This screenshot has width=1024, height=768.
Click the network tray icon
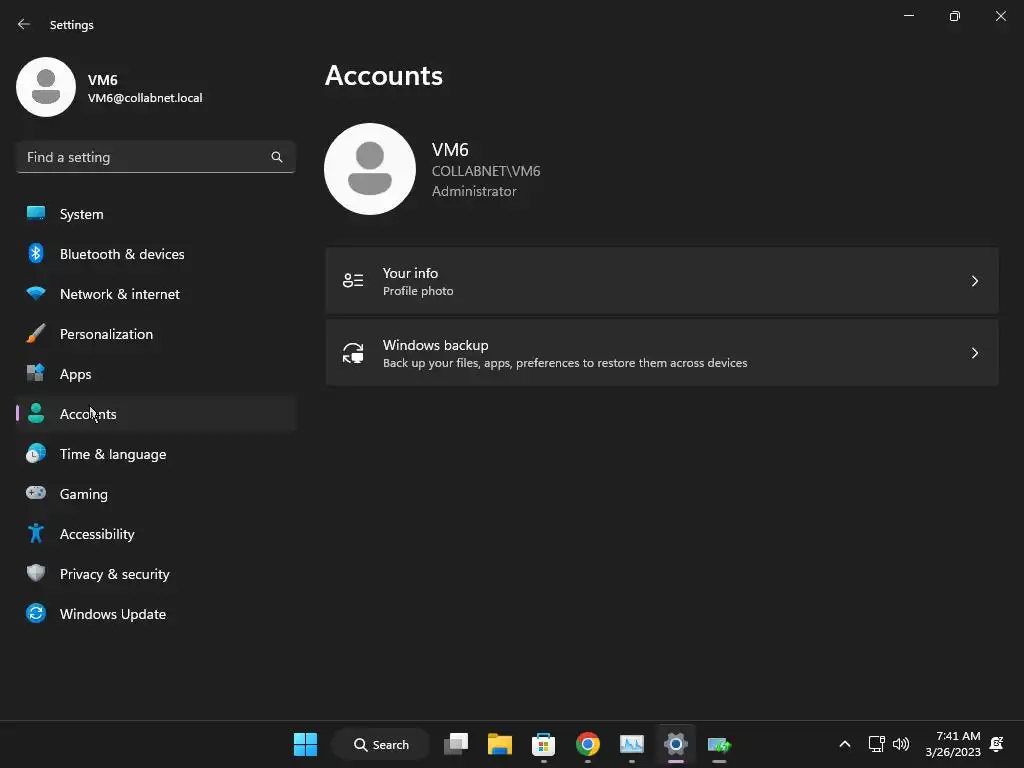(876, 744)
